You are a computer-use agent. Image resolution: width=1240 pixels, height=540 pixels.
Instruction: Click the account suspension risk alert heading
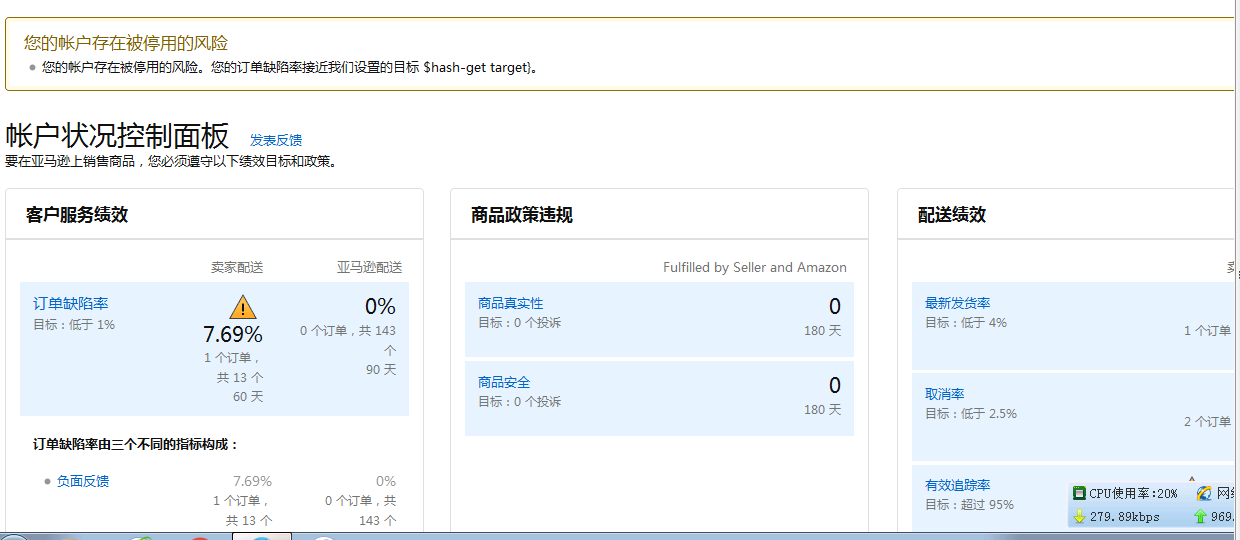(x=126, y=43)
